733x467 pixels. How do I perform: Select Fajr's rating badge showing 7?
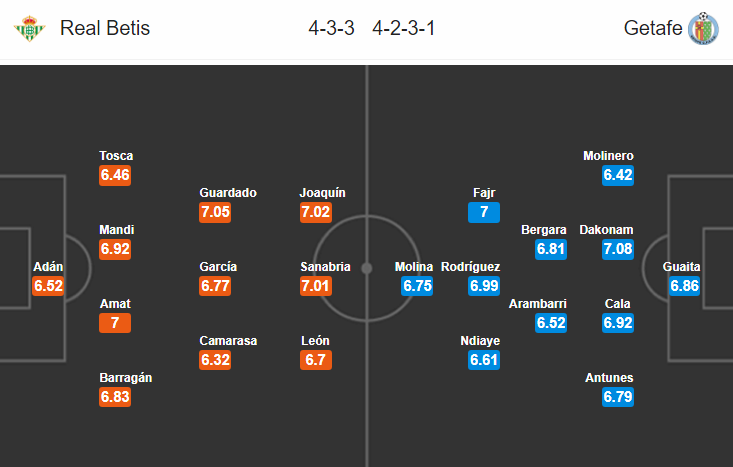pos(484,212)
